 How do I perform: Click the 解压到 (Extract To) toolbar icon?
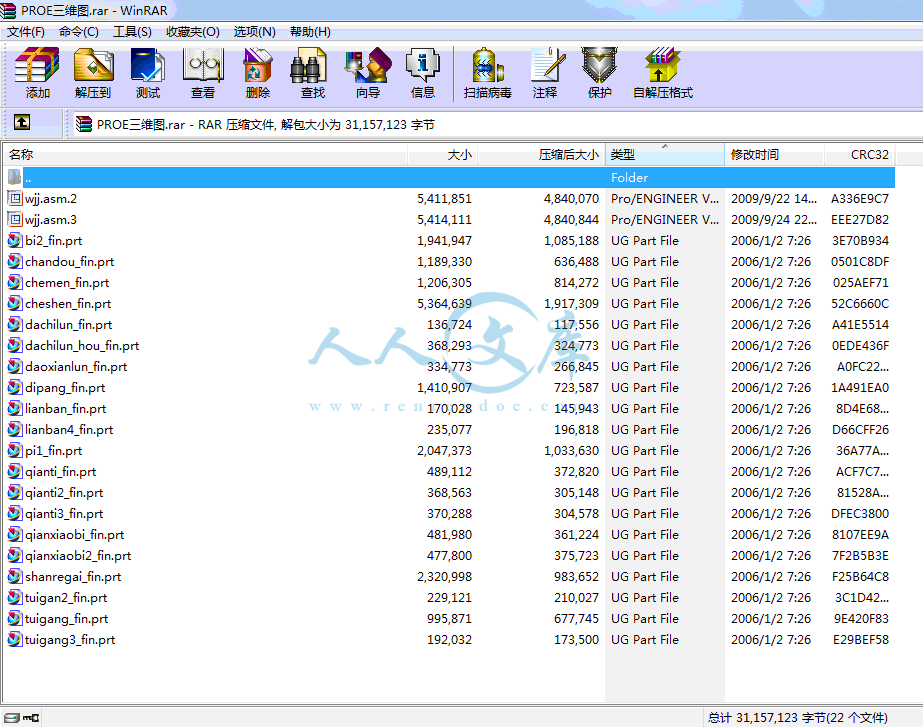click(x=93, y=65)
